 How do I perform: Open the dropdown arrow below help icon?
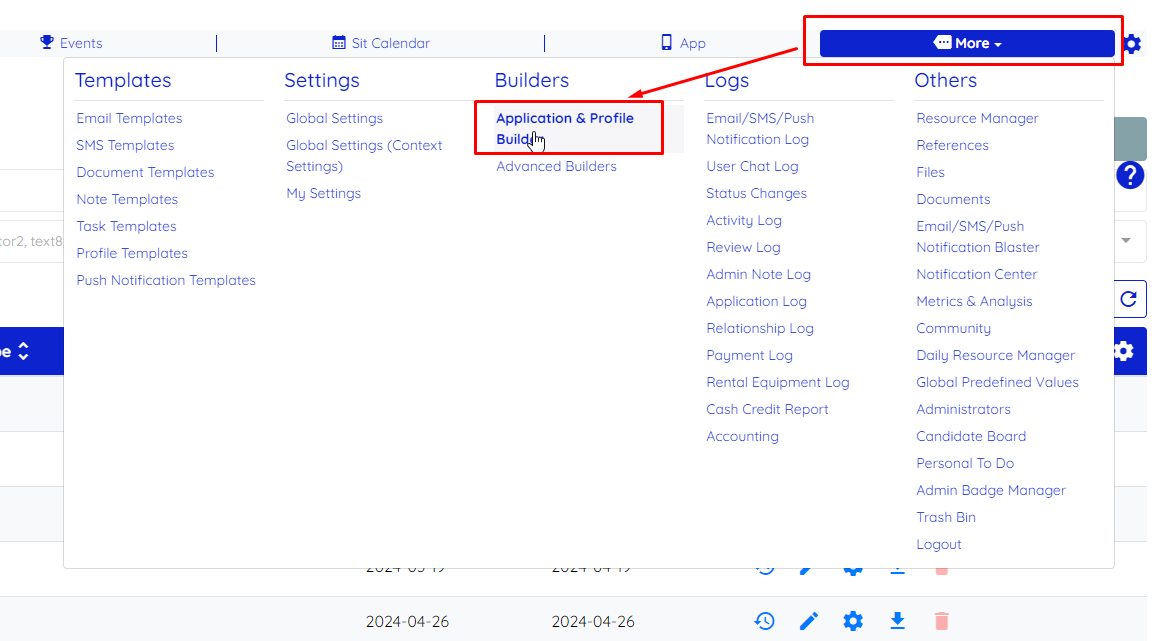tap(1126, 240)
